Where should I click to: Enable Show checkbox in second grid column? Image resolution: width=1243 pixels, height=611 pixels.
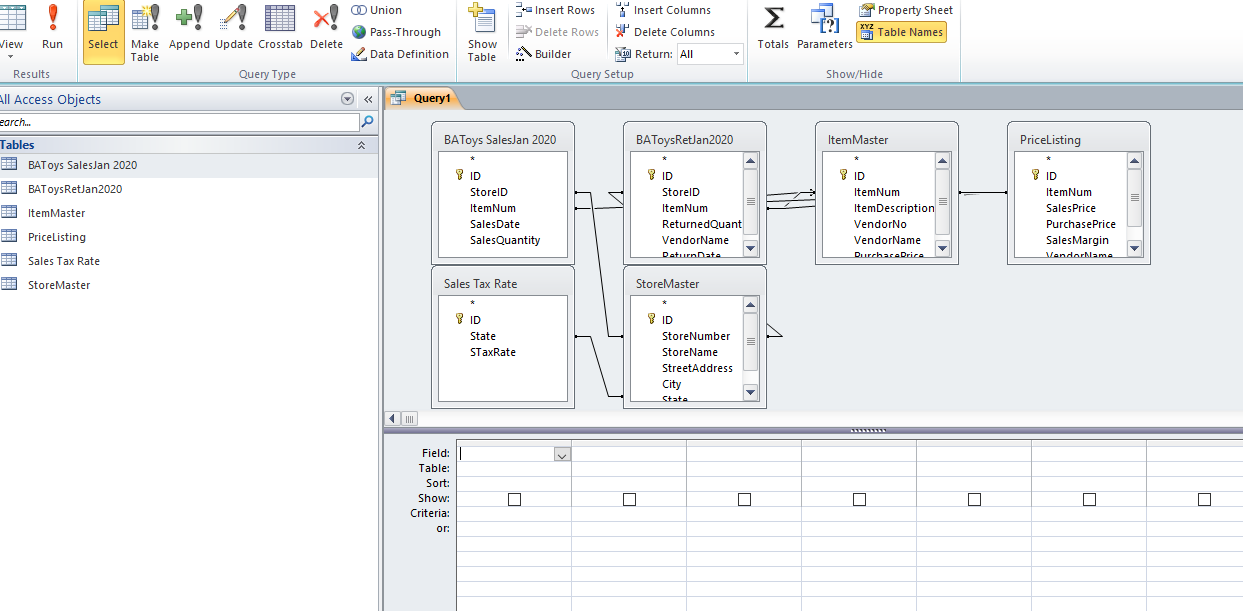tap(629, 499)
